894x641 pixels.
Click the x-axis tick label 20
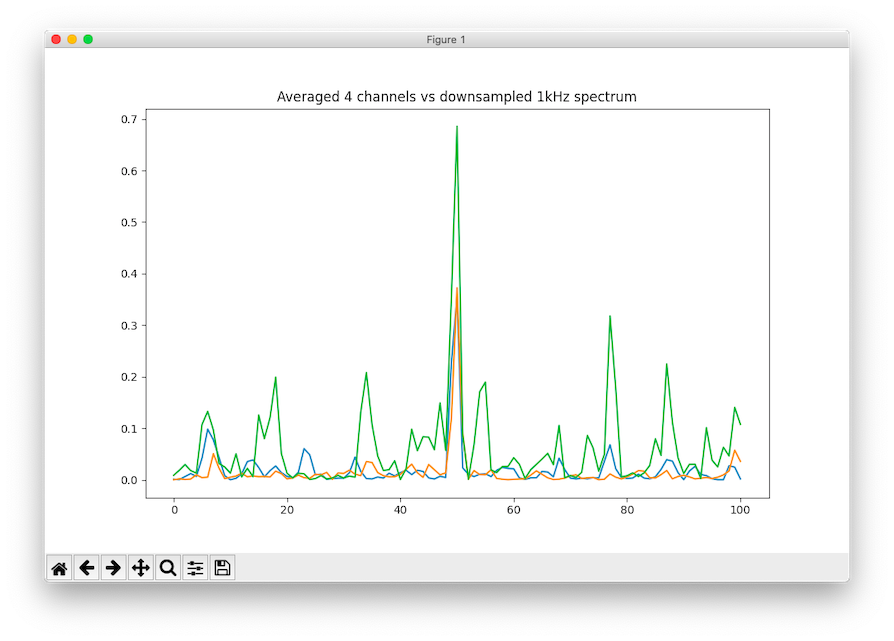coord(287,510)
